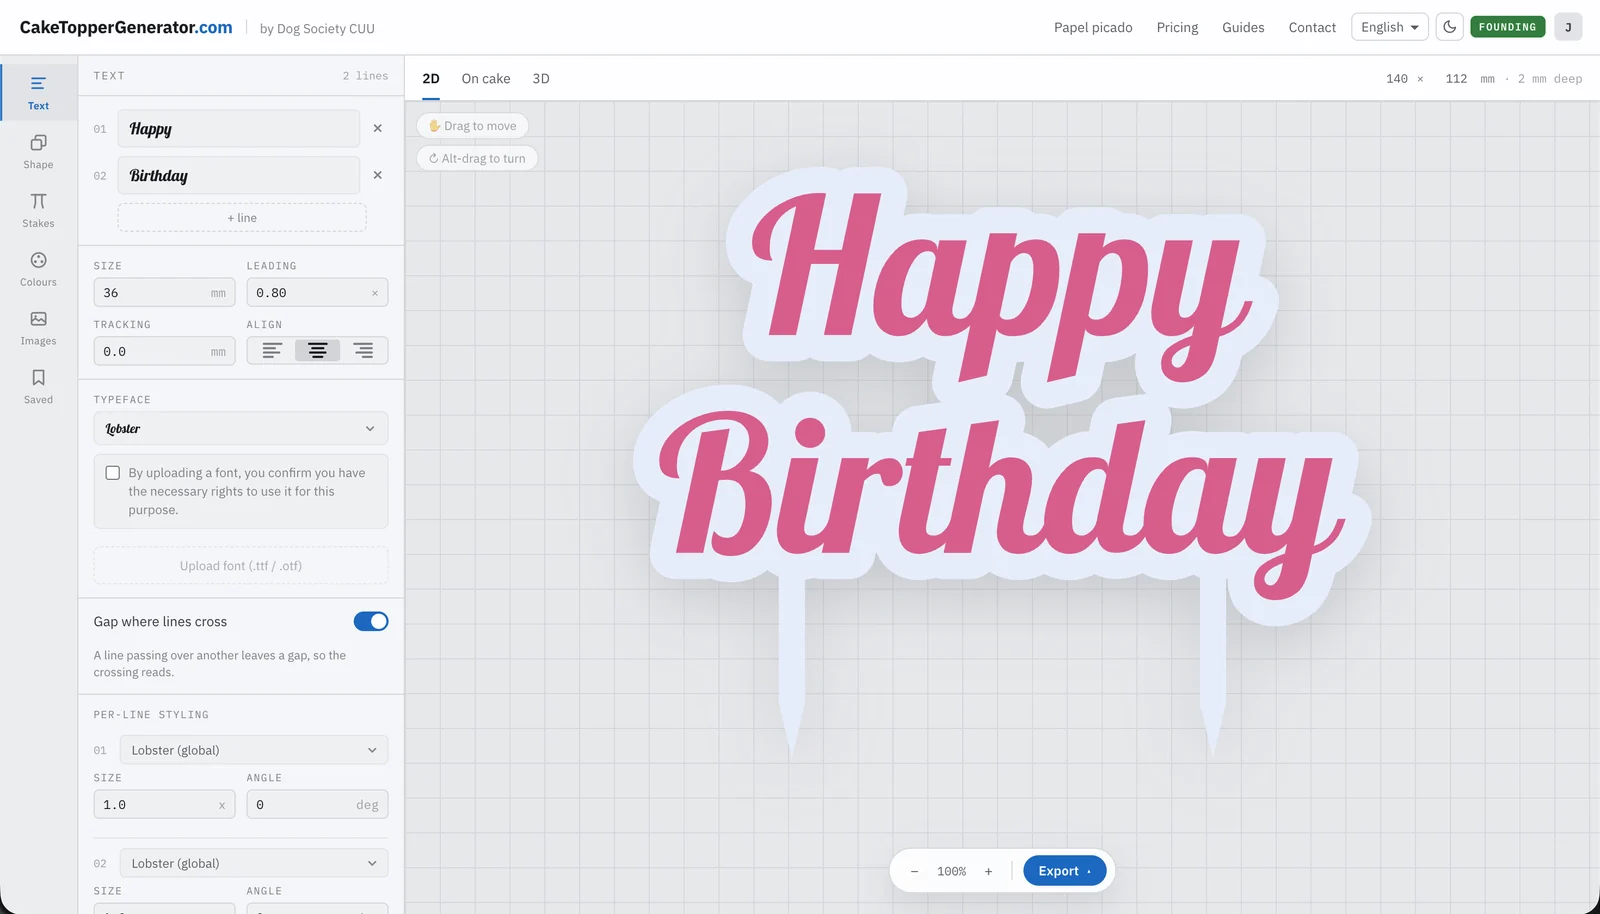Edit the Size field showing 36

tap(164, 292)
